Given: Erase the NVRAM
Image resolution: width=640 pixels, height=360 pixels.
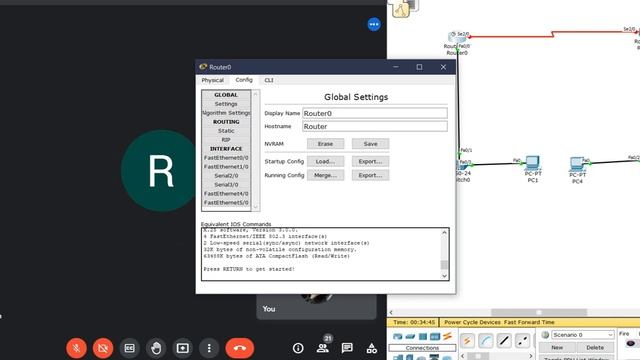Looking at the screenshot, I should tap(325, 144).
